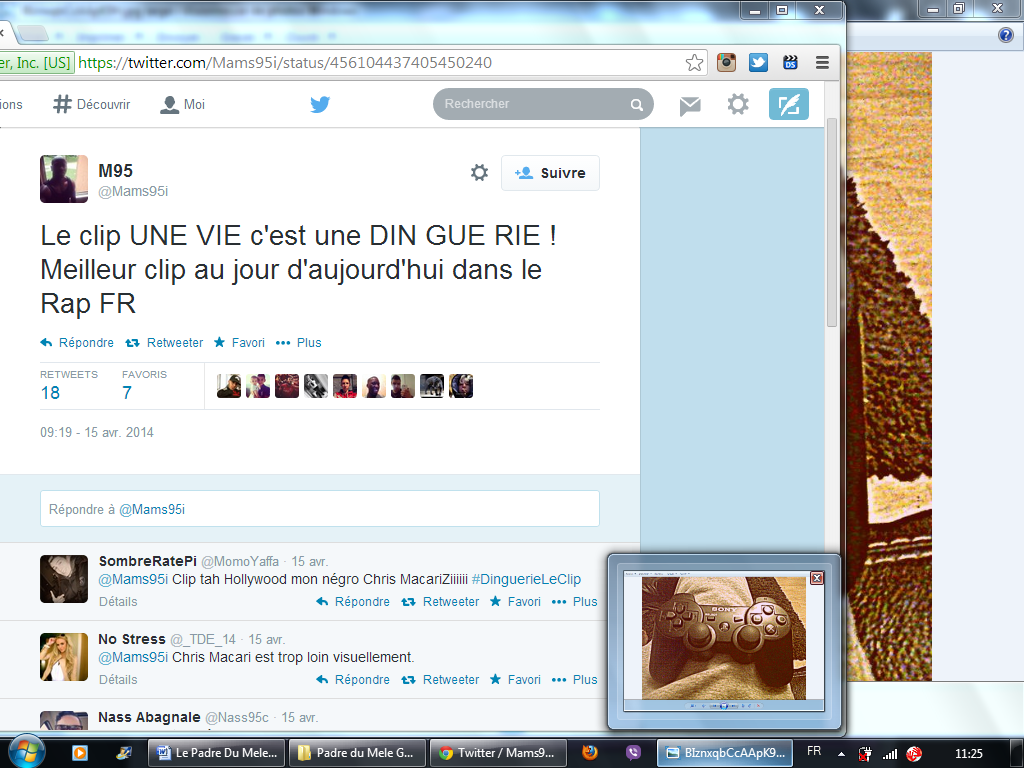
Task: Bookmark page with the star icon
Action: (x=694, y=63)
